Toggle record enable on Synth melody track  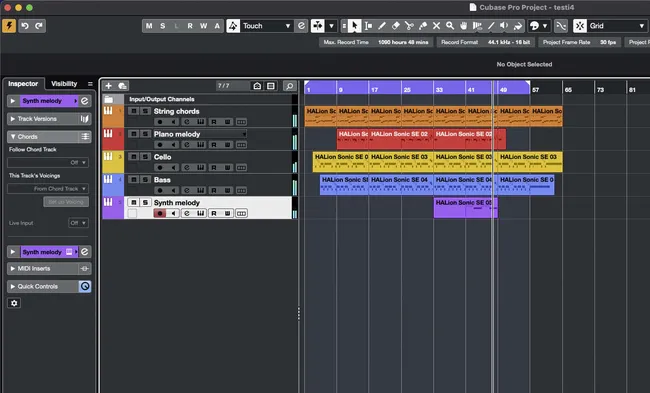pyautogui.click(x=160, y=213)
